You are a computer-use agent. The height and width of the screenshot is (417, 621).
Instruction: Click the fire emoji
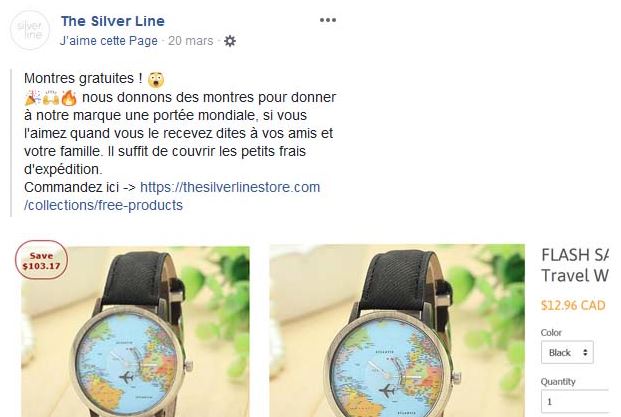tap(69, 98)
